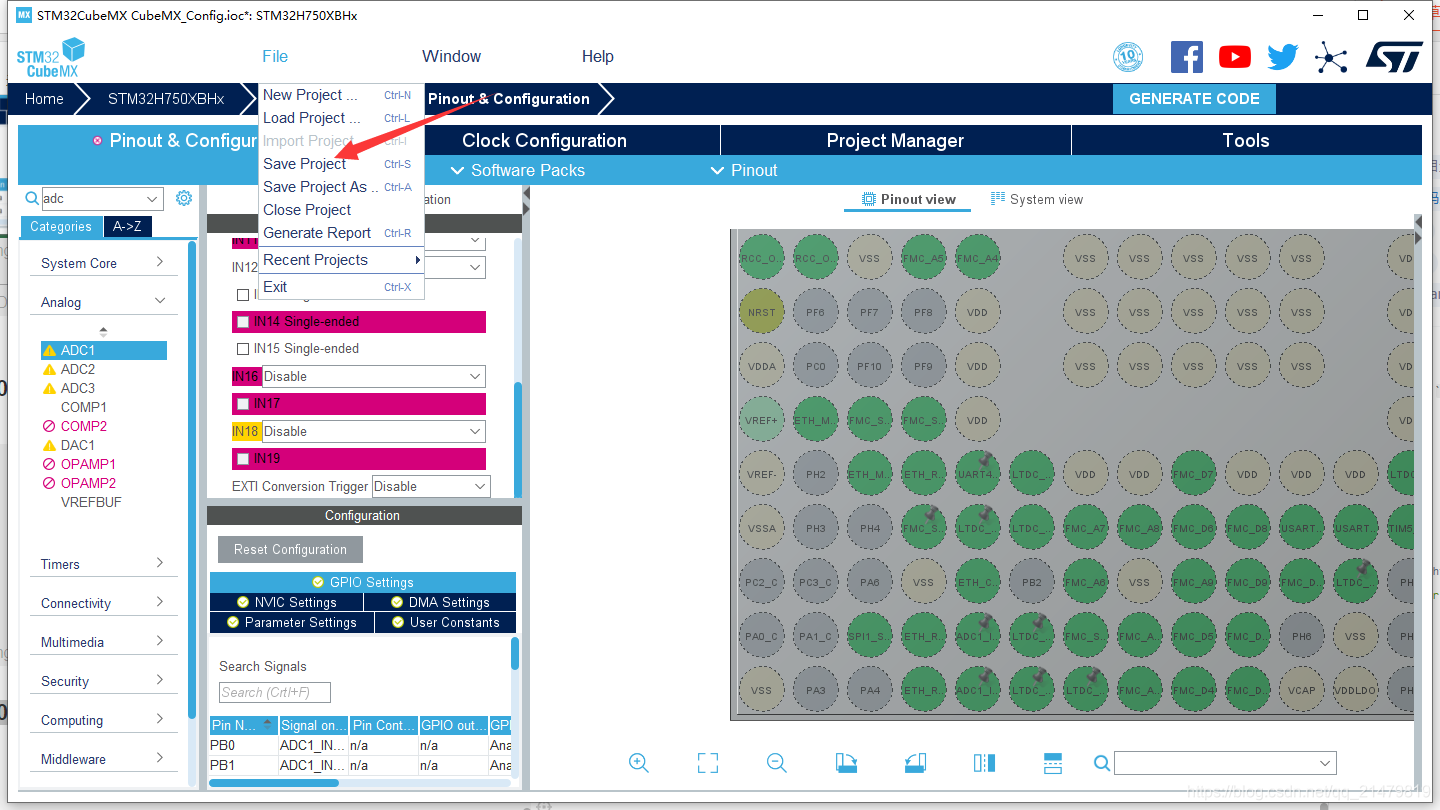Rotate the chip clockwise
Viewport: 1440px width, 810px height.
pyautogui.click(x=846, y=763)
